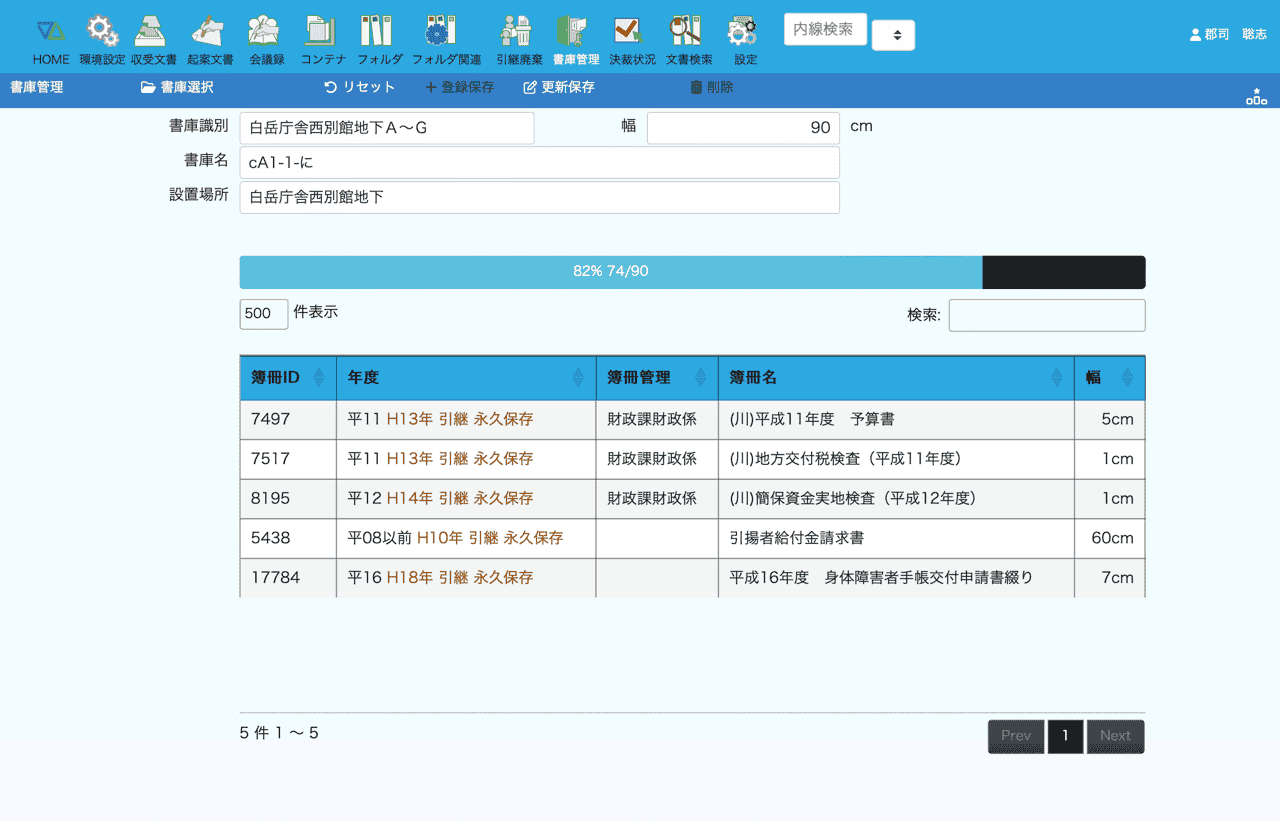1280x821 pixels.
Task: Sort table by 幅 column
Action: pyautogui.click(x=1109, y=378)
